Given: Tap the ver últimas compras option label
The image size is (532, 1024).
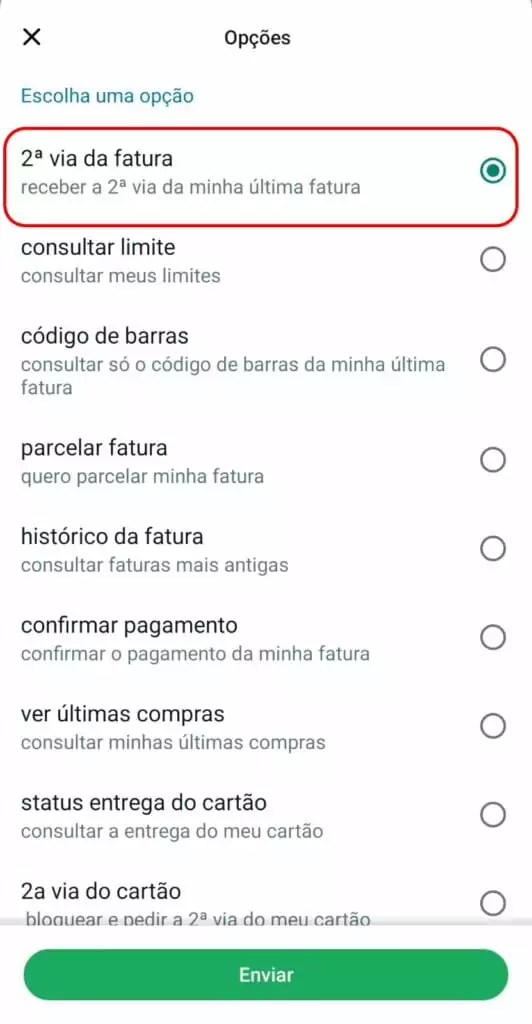Looking at the screenshot, I should [123, 714].
